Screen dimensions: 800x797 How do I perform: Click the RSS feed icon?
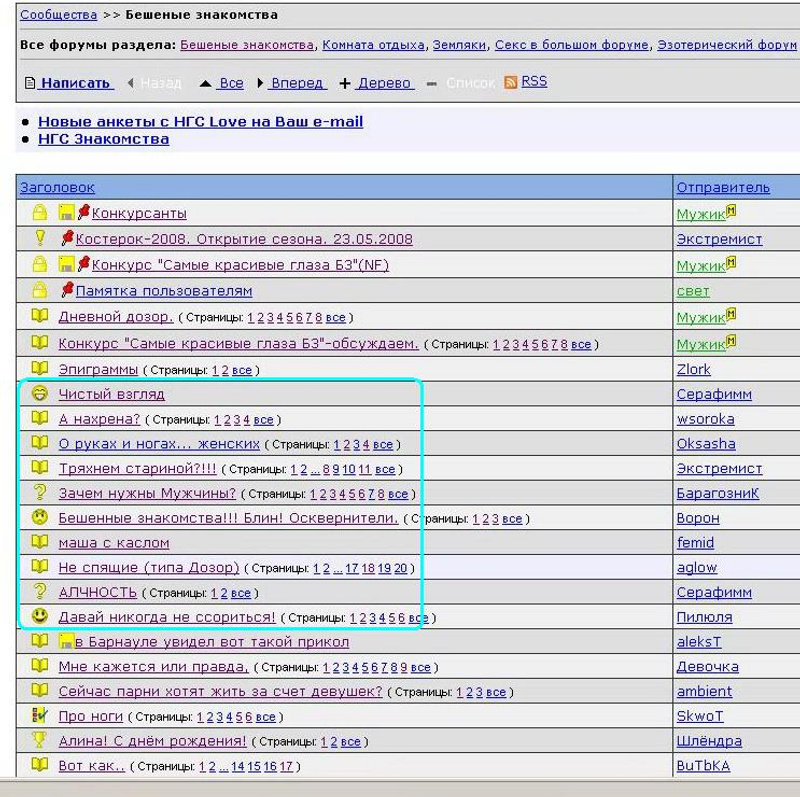(511, 82)
